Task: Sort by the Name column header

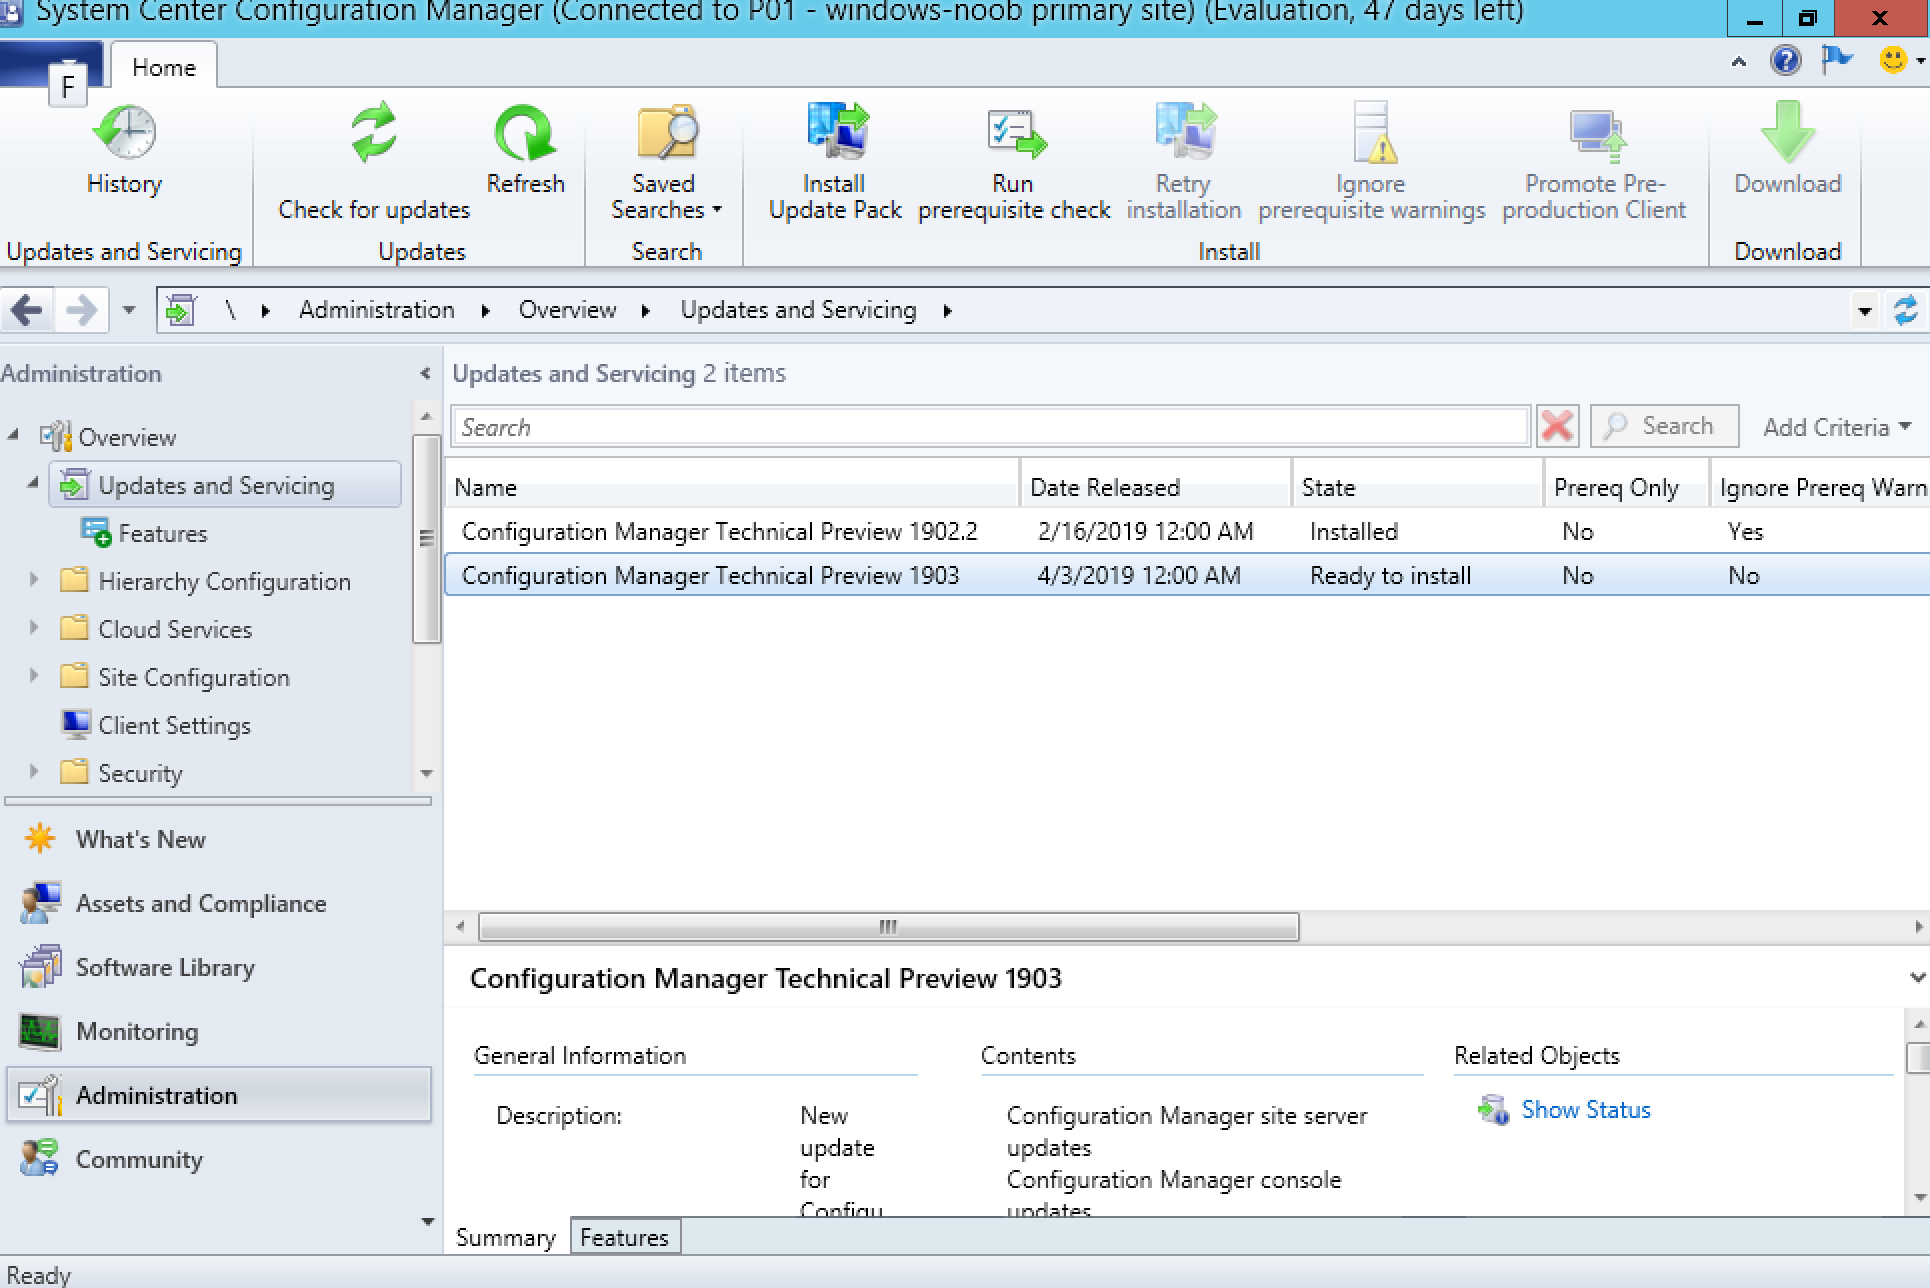Action: pos(732,487)
